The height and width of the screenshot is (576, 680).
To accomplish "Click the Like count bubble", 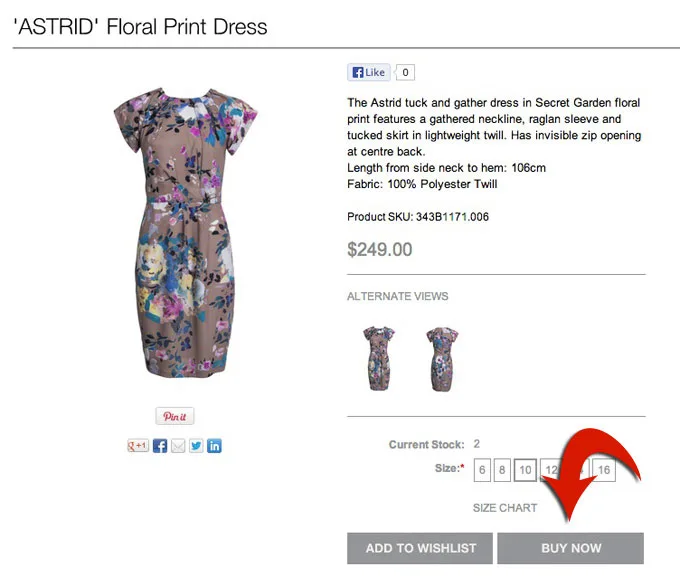I will [x=405, y=72].
